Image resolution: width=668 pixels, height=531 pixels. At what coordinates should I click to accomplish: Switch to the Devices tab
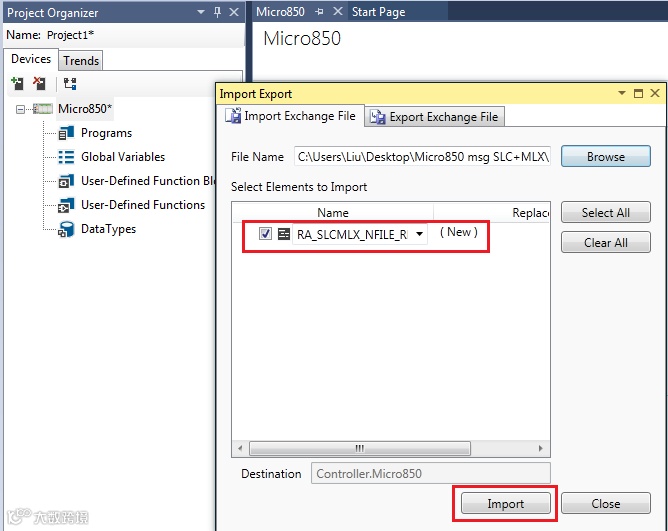[31, 59]
